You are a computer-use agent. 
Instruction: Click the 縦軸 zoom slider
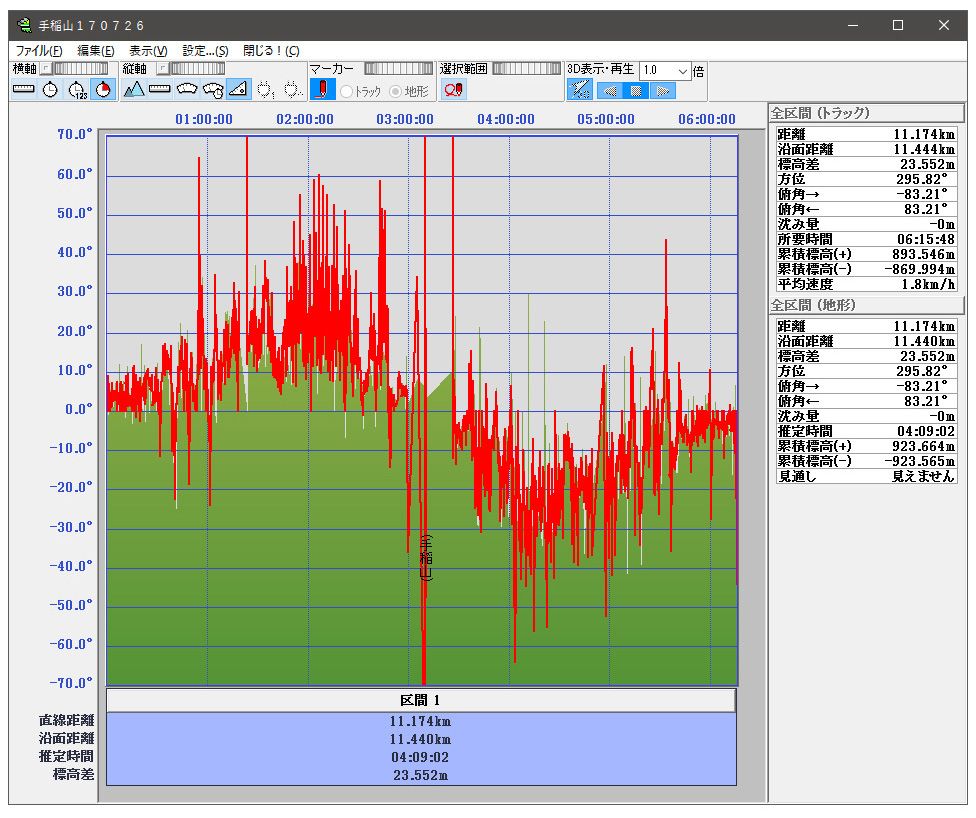pyautogui.click(x=196, y=69)
